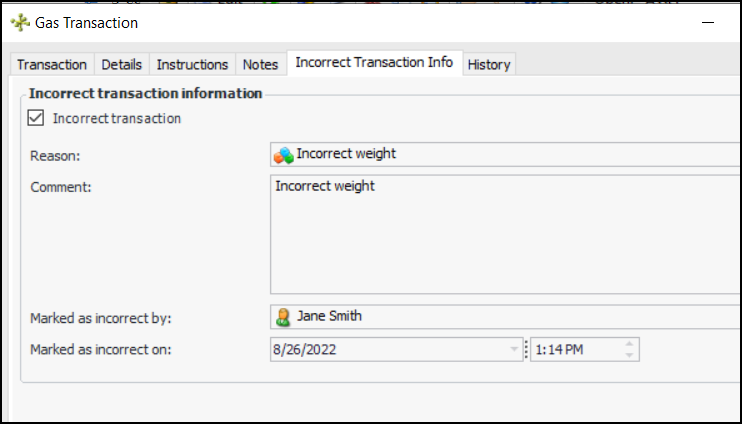Click the Gas Transaction window icon
This screenshot has width=742, height=424.
pos(20,23)
